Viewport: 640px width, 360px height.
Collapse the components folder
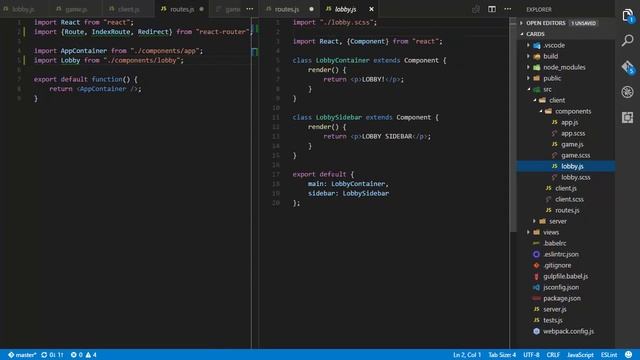click(540, 111)
